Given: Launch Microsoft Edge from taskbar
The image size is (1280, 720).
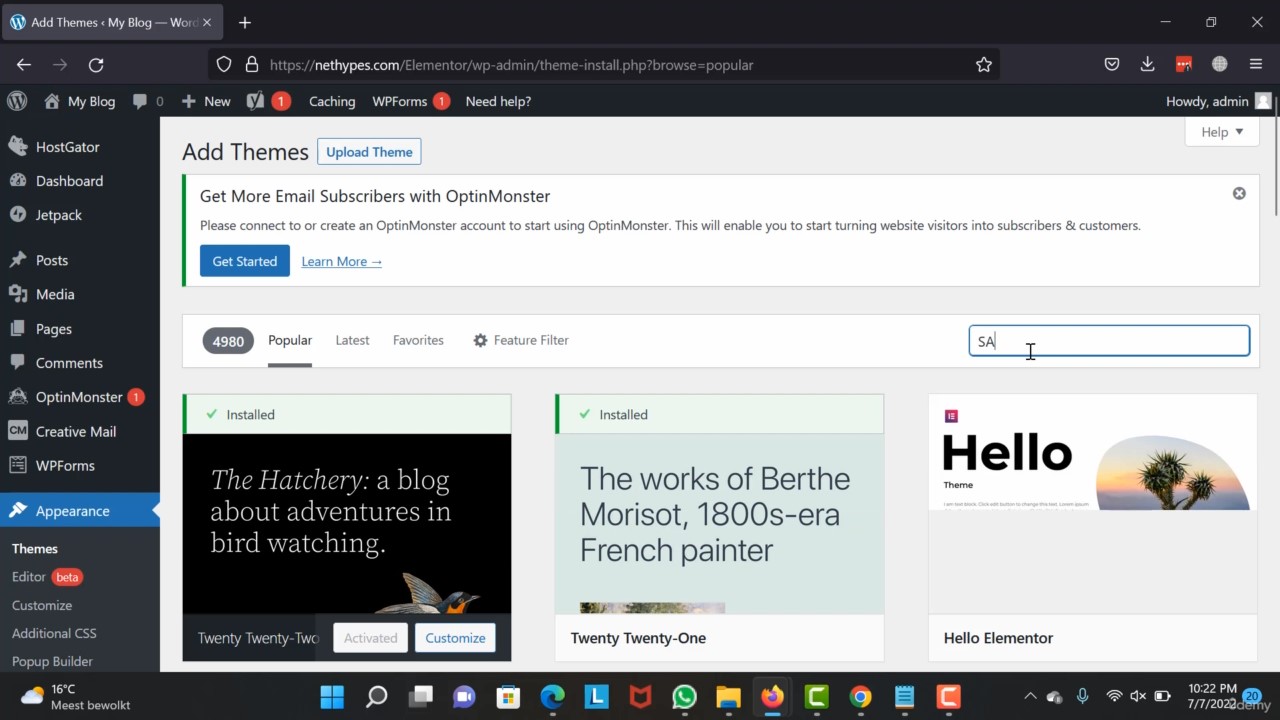Looking at the screenshot, I should (552, 696).
